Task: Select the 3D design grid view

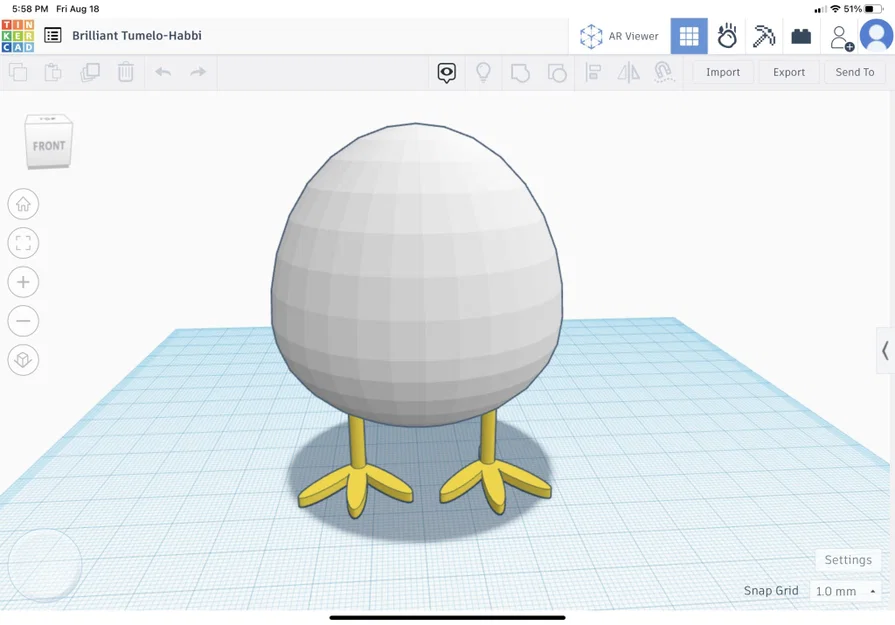Action: pyautogui.click(x=689, y=36)
